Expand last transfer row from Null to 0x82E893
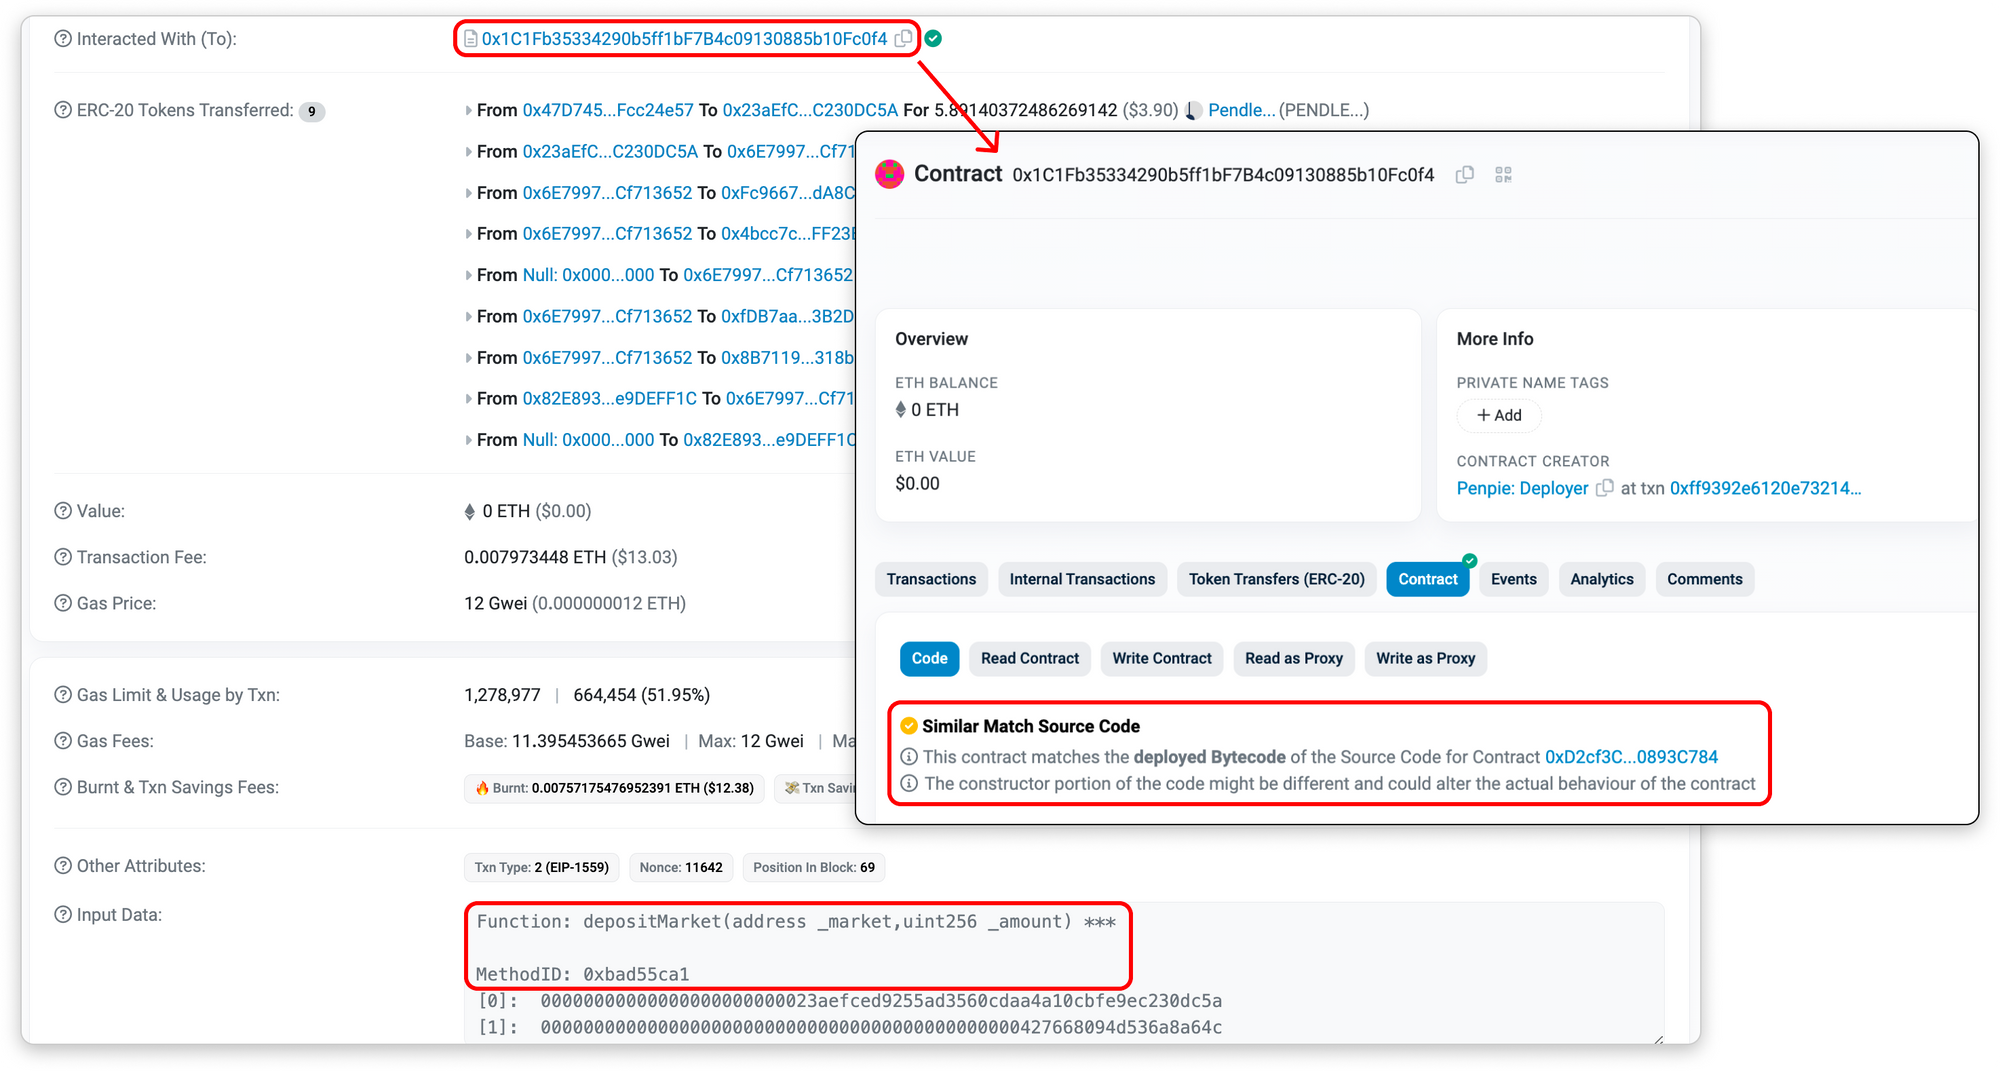 (468, 440)
